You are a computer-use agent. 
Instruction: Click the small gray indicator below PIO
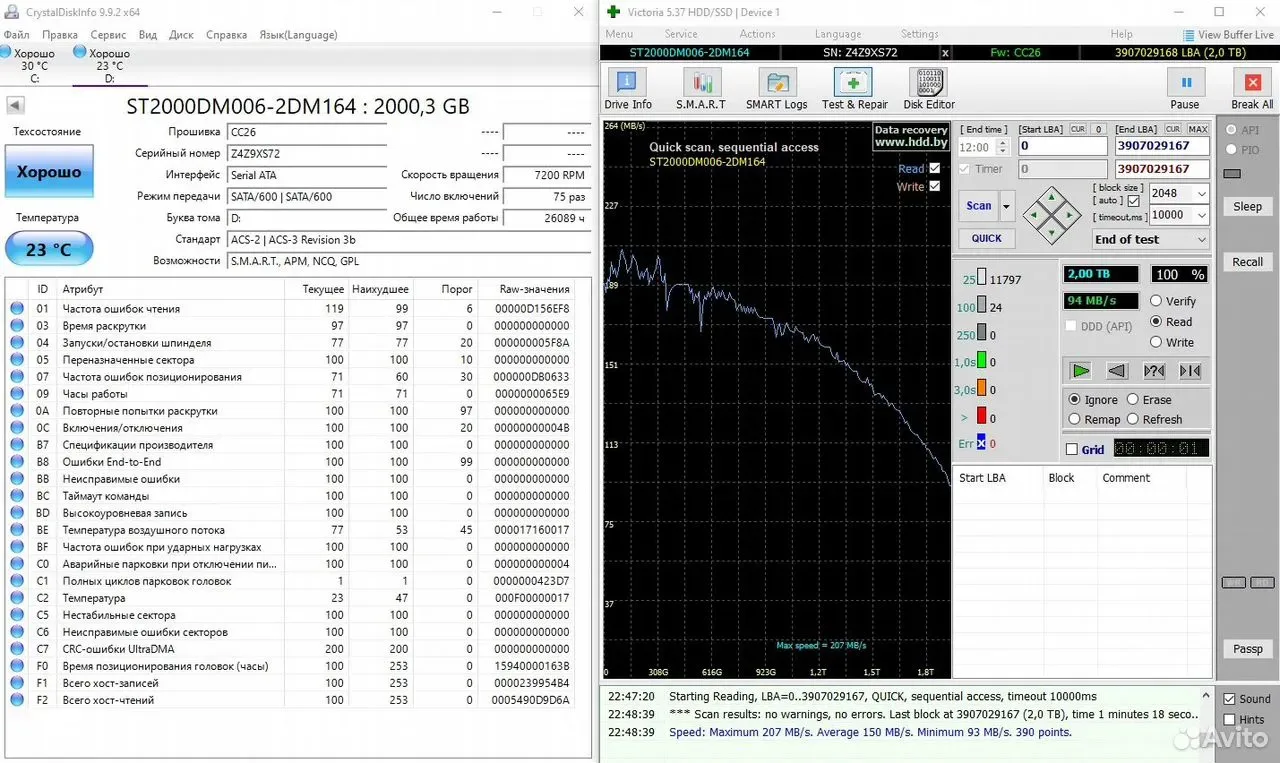[1232, 173]
